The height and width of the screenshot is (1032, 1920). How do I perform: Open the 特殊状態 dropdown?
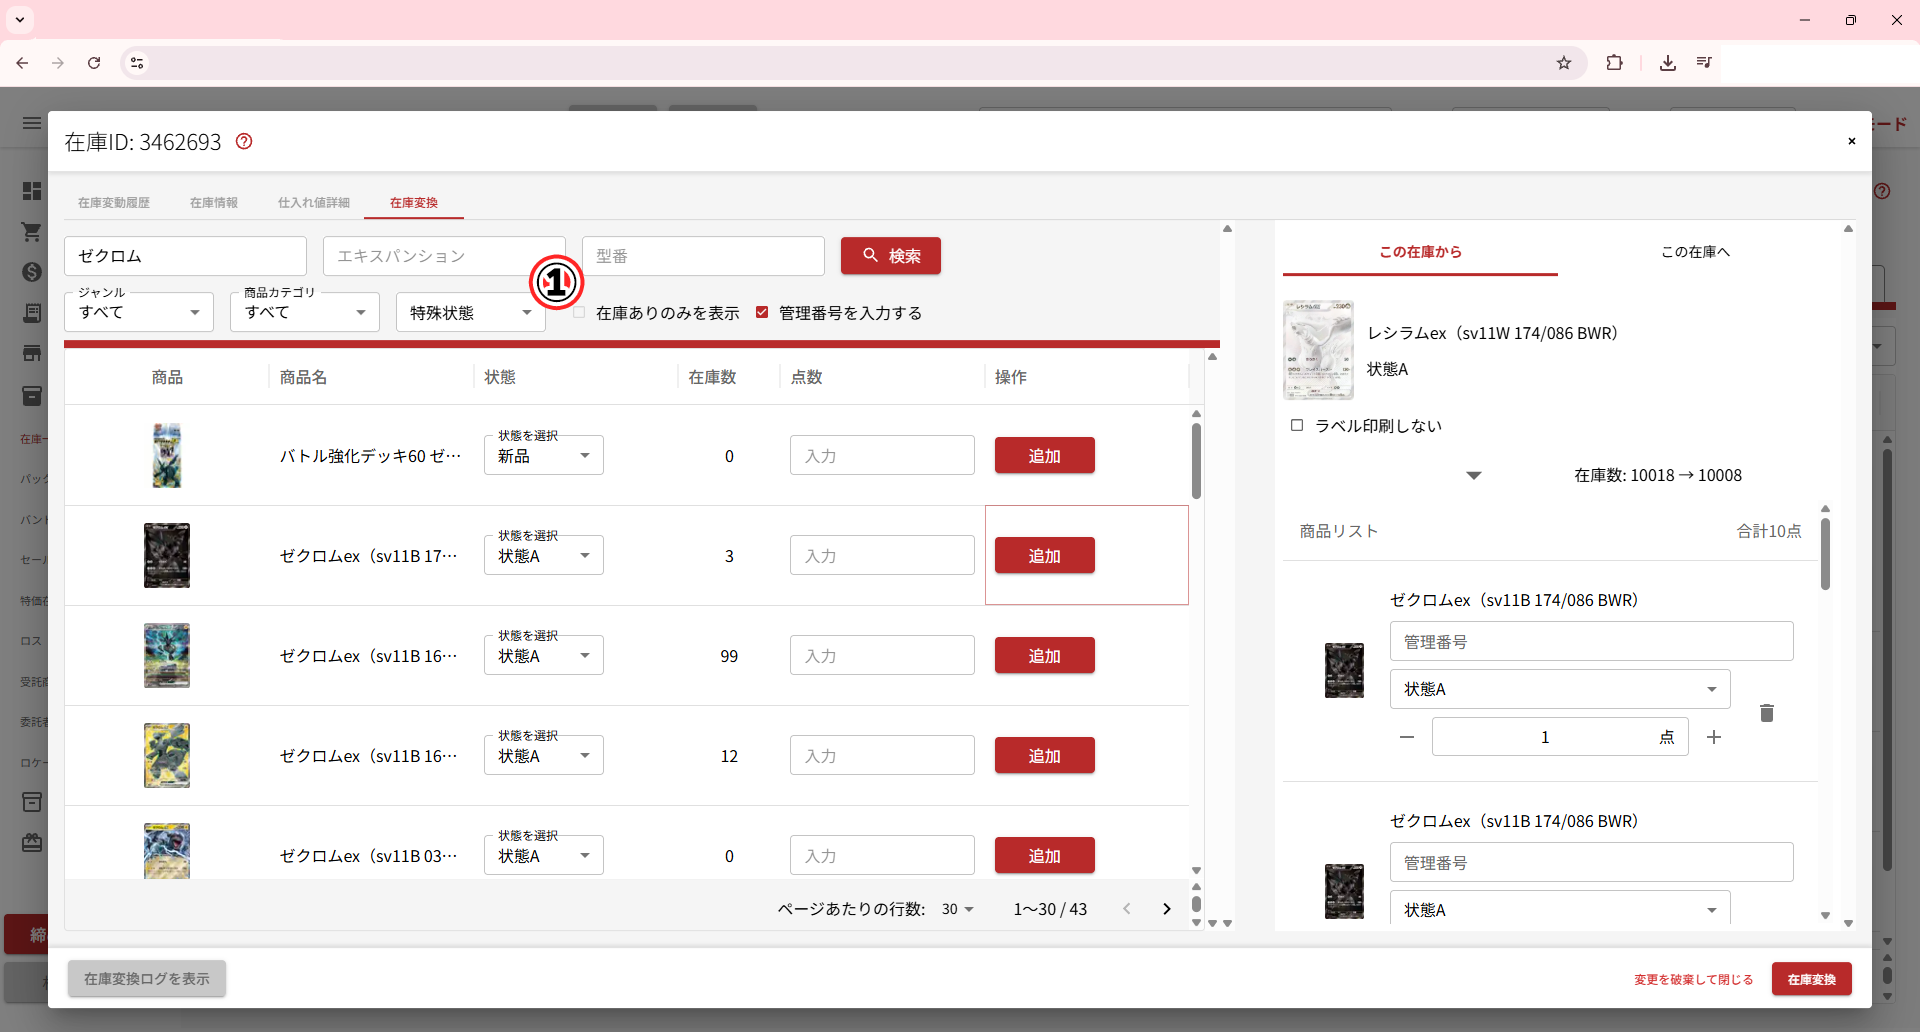point(470,313)
